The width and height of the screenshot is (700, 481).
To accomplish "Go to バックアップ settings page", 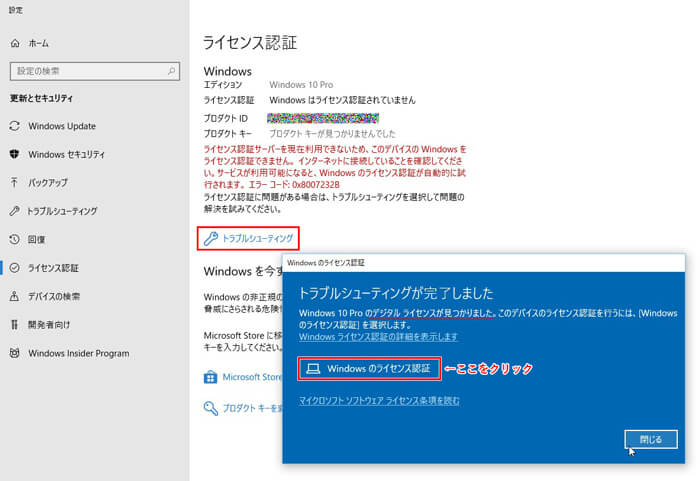I will point(94,182).
